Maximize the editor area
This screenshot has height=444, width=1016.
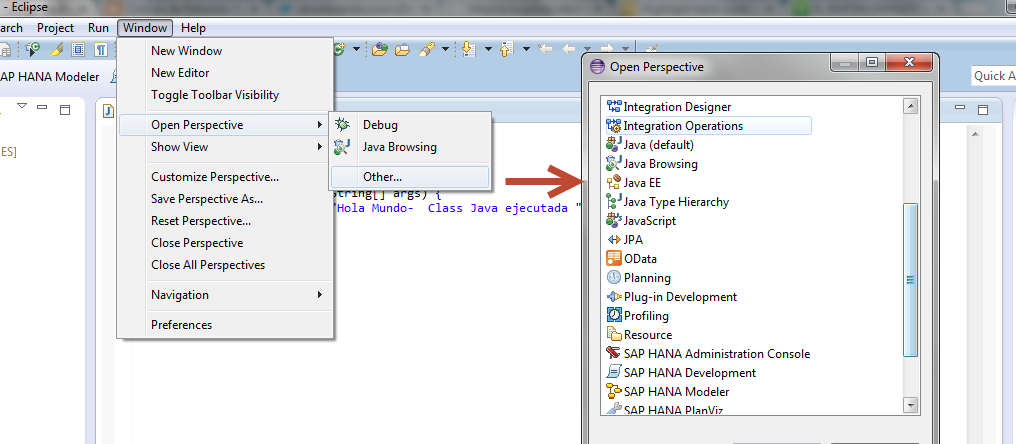point(983,110)
